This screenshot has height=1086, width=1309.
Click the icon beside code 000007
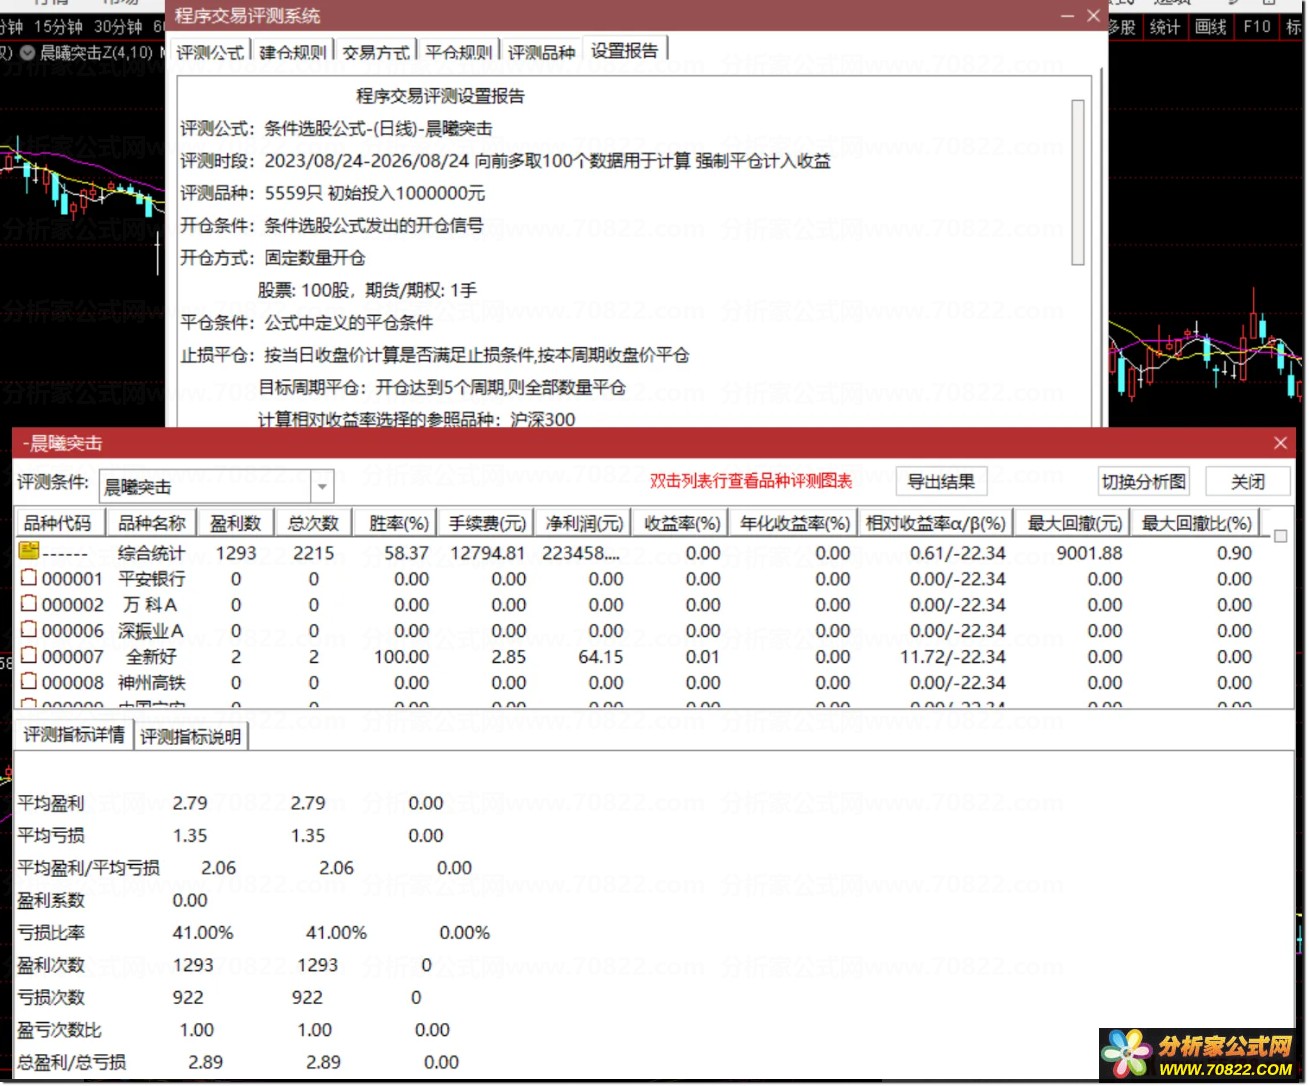point(28,655)
